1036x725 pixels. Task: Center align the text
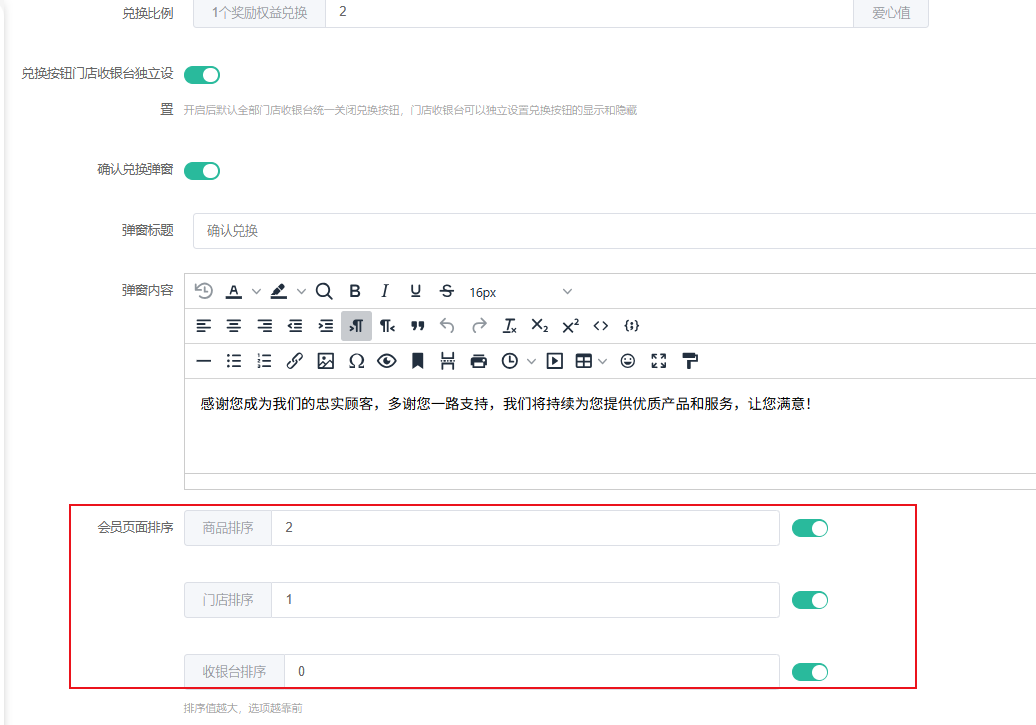tap(234, 326)
